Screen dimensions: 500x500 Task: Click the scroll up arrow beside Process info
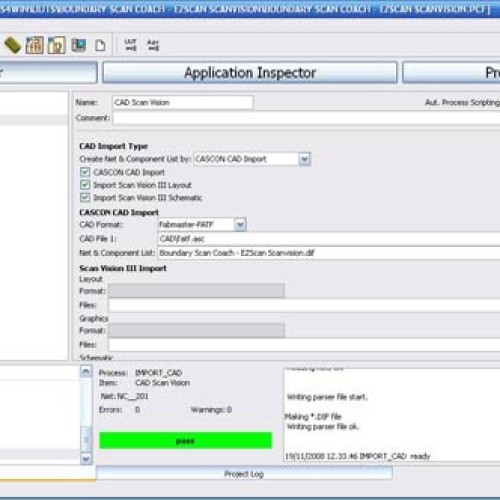(x=86, y=371)
